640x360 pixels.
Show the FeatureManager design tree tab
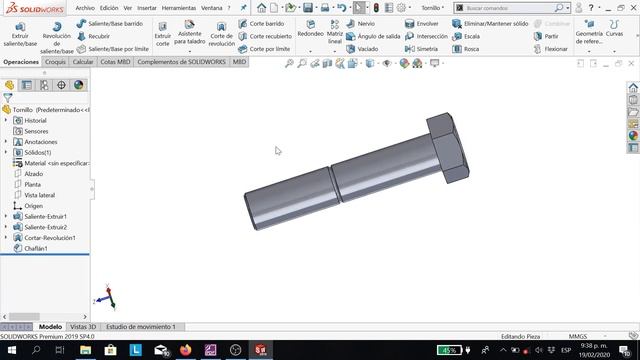9,85
